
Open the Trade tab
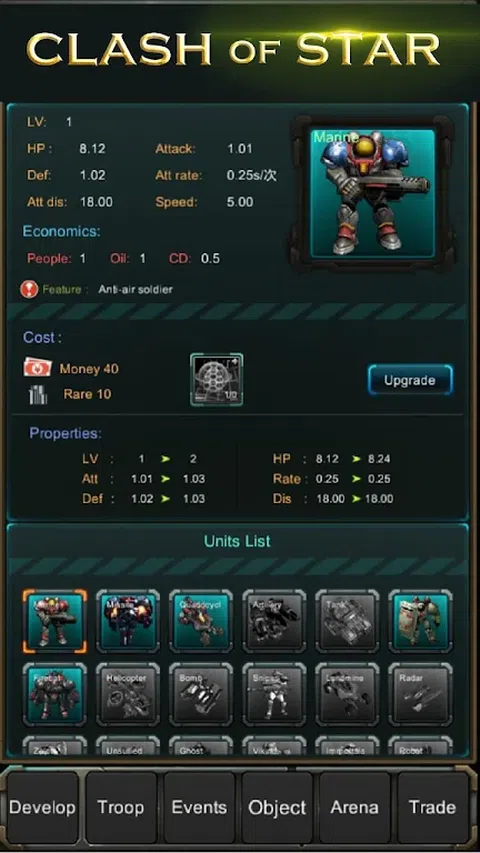point(433,807)
